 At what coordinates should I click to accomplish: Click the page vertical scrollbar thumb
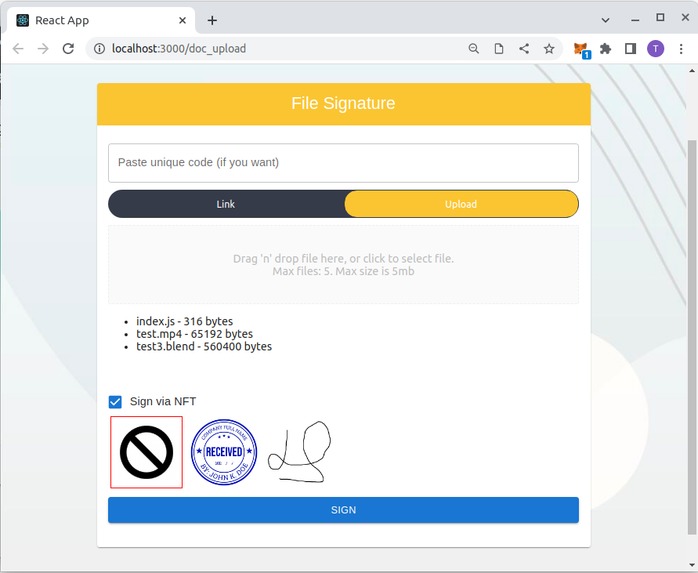point(692,337)
